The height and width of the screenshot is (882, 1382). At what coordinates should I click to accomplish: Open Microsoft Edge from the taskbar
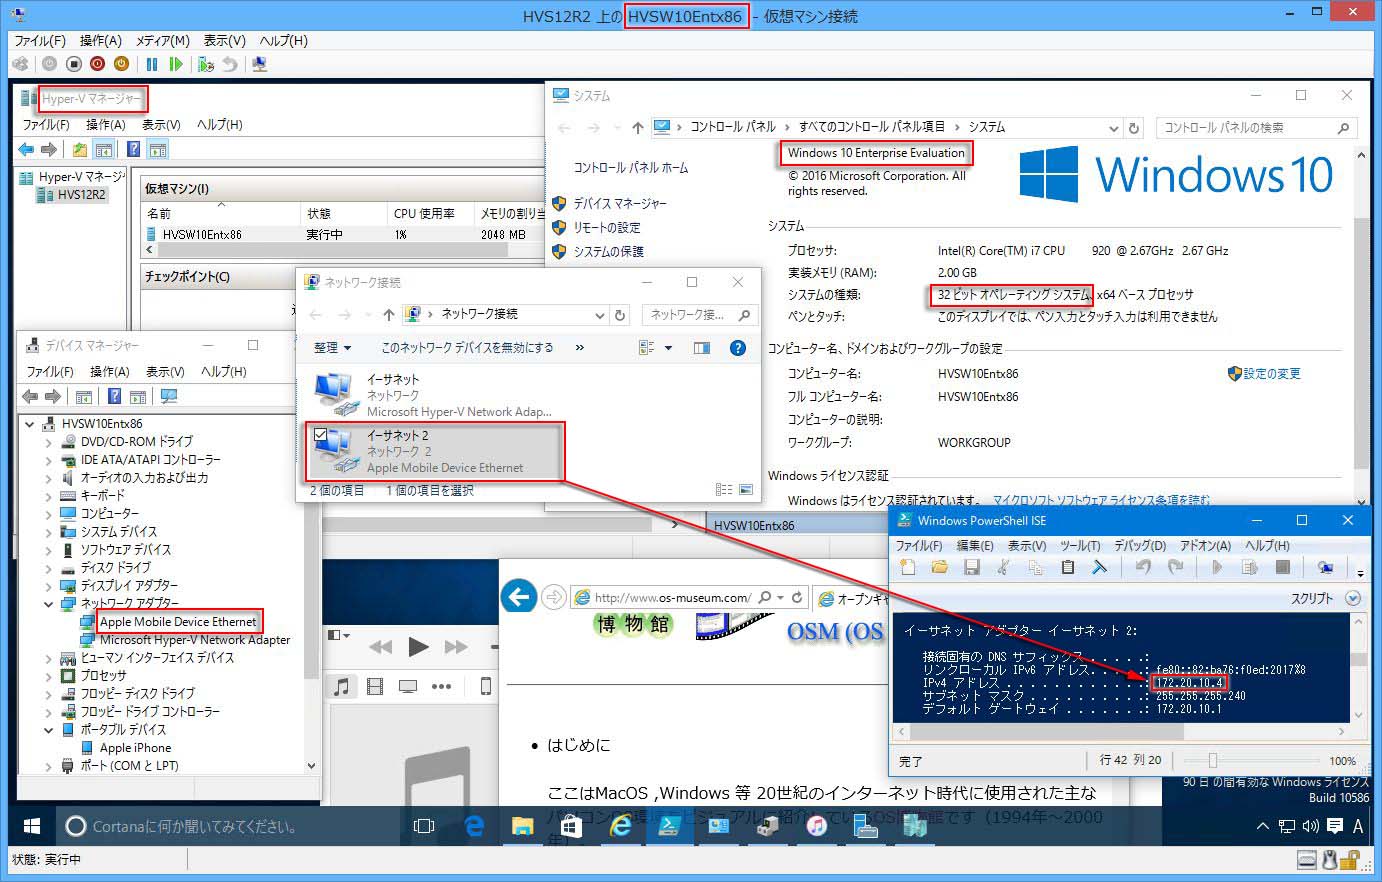(x=474, y=827)
